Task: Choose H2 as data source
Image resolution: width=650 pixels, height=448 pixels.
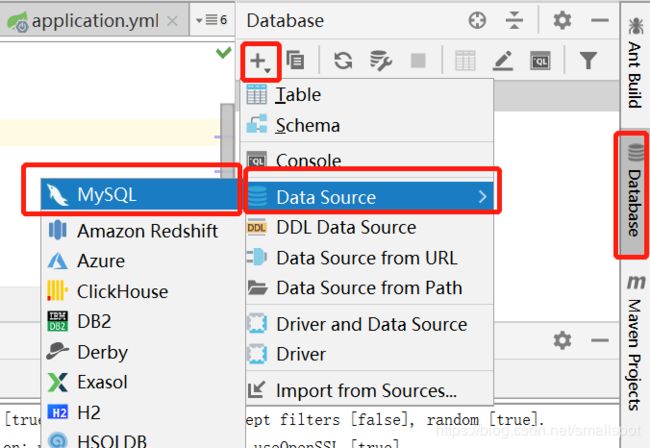Action: point(142,413)
